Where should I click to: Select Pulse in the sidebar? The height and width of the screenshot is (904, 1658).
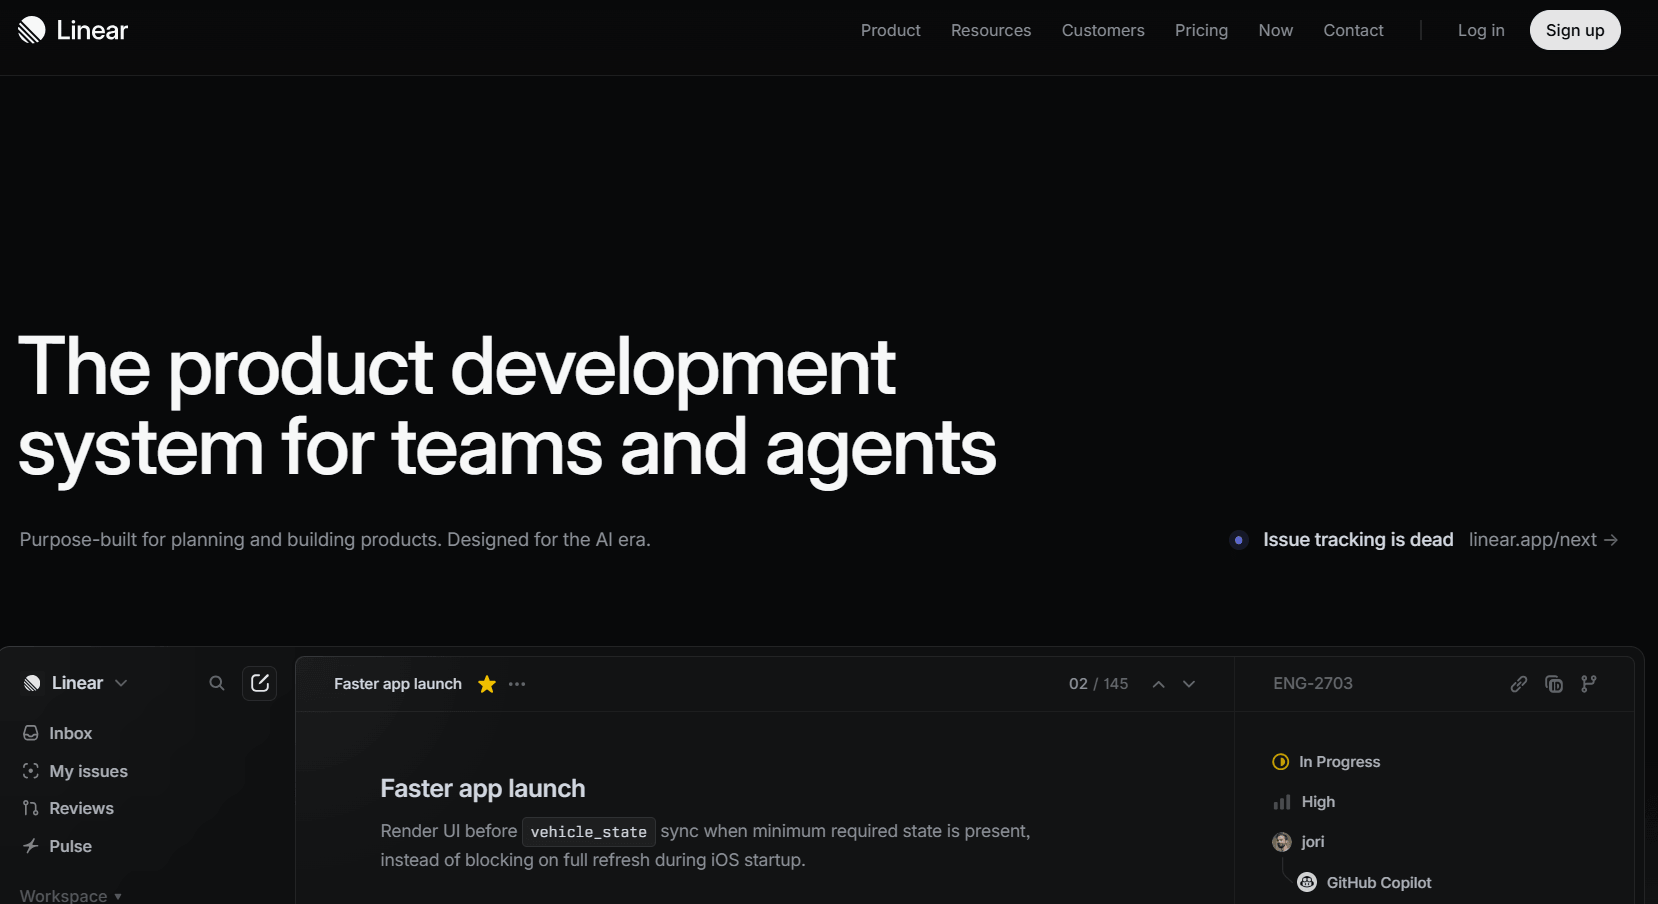tap(71, 846)
